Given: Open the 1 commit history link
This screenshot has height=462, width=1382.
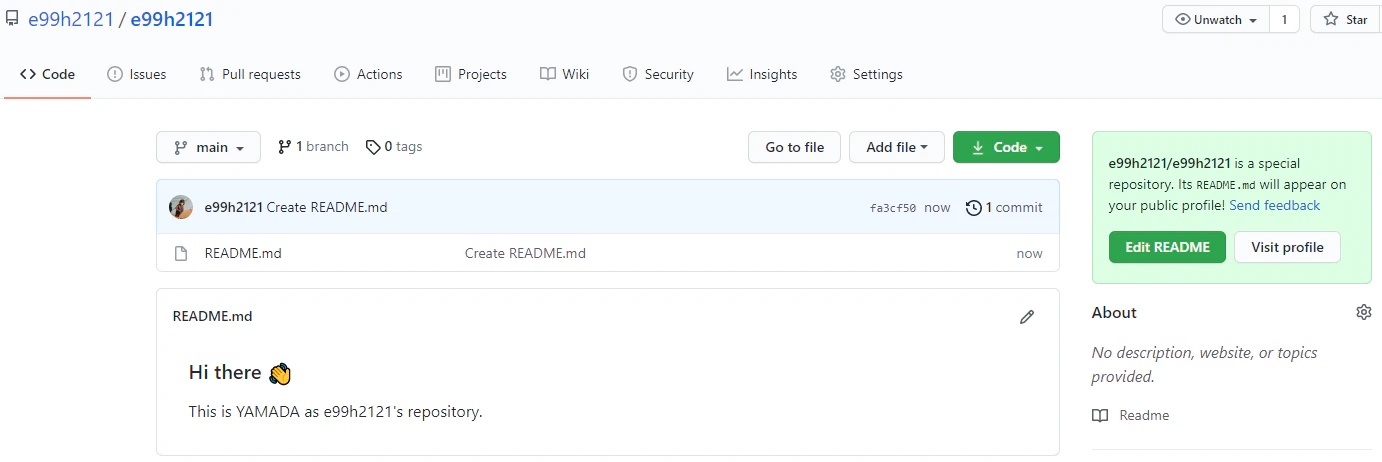Looking at the screenshot, I should pyautogui.click(x=1004, y=207).
